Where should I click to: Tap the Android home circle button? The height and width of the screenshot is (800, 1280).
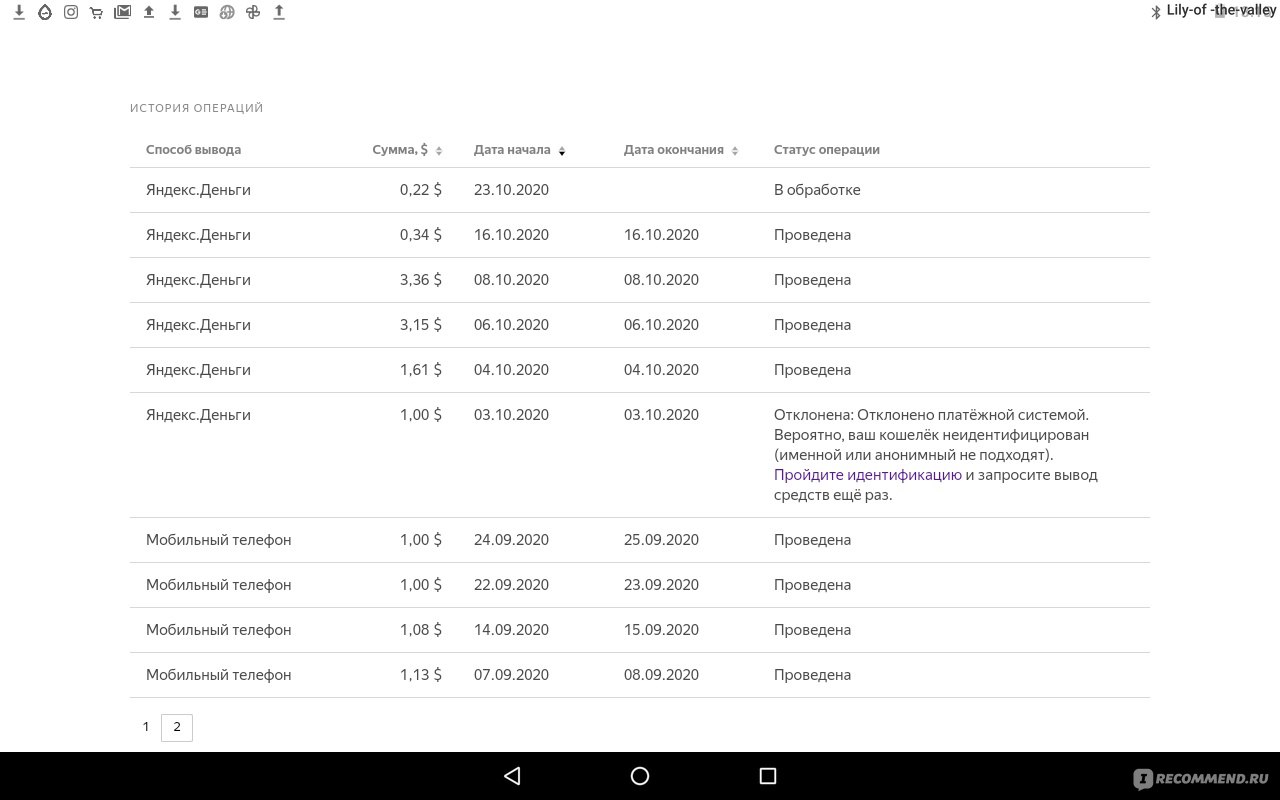[x=640, y=776]
